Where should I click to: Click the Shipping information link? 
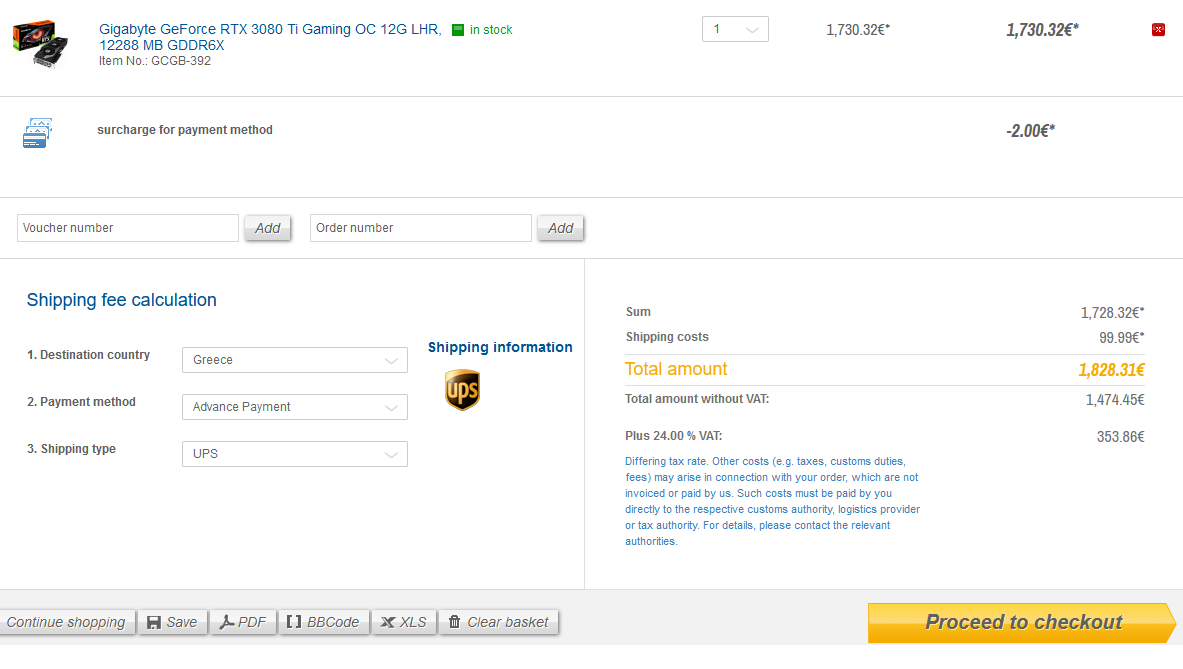coord(500,347)
